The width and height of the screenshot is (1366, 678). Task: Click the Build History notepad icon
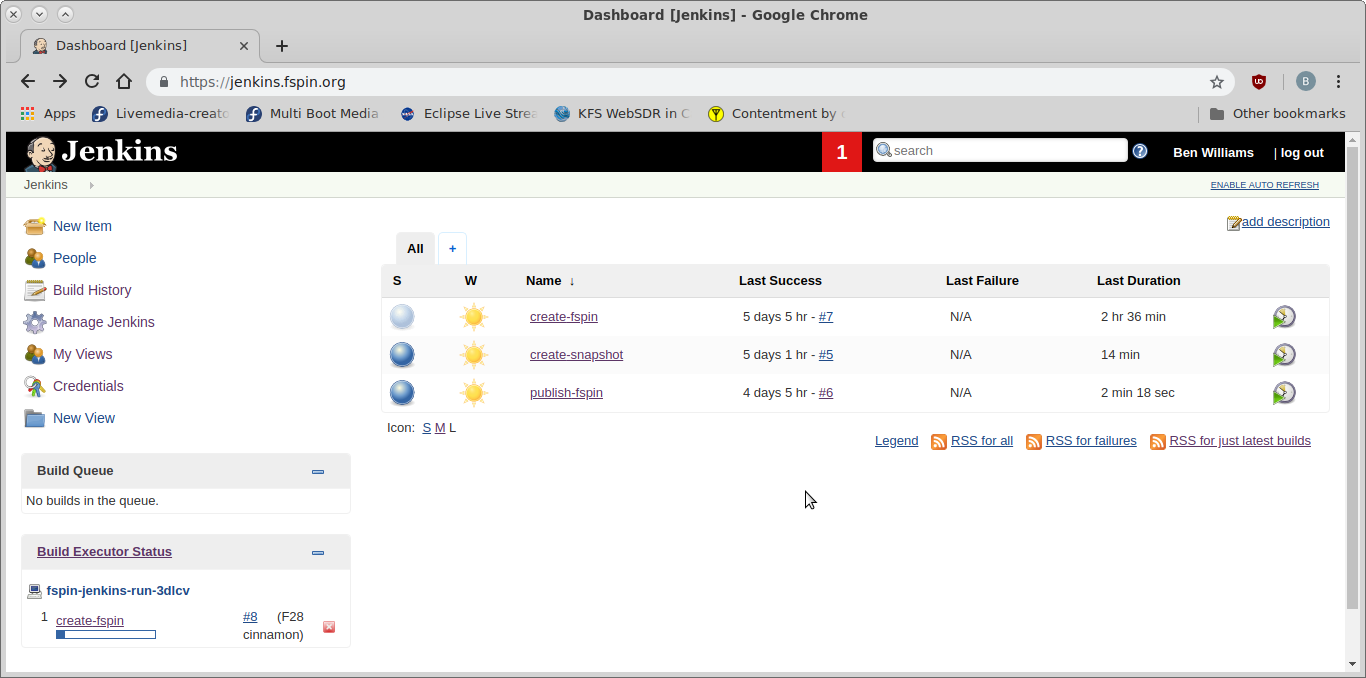35,290
